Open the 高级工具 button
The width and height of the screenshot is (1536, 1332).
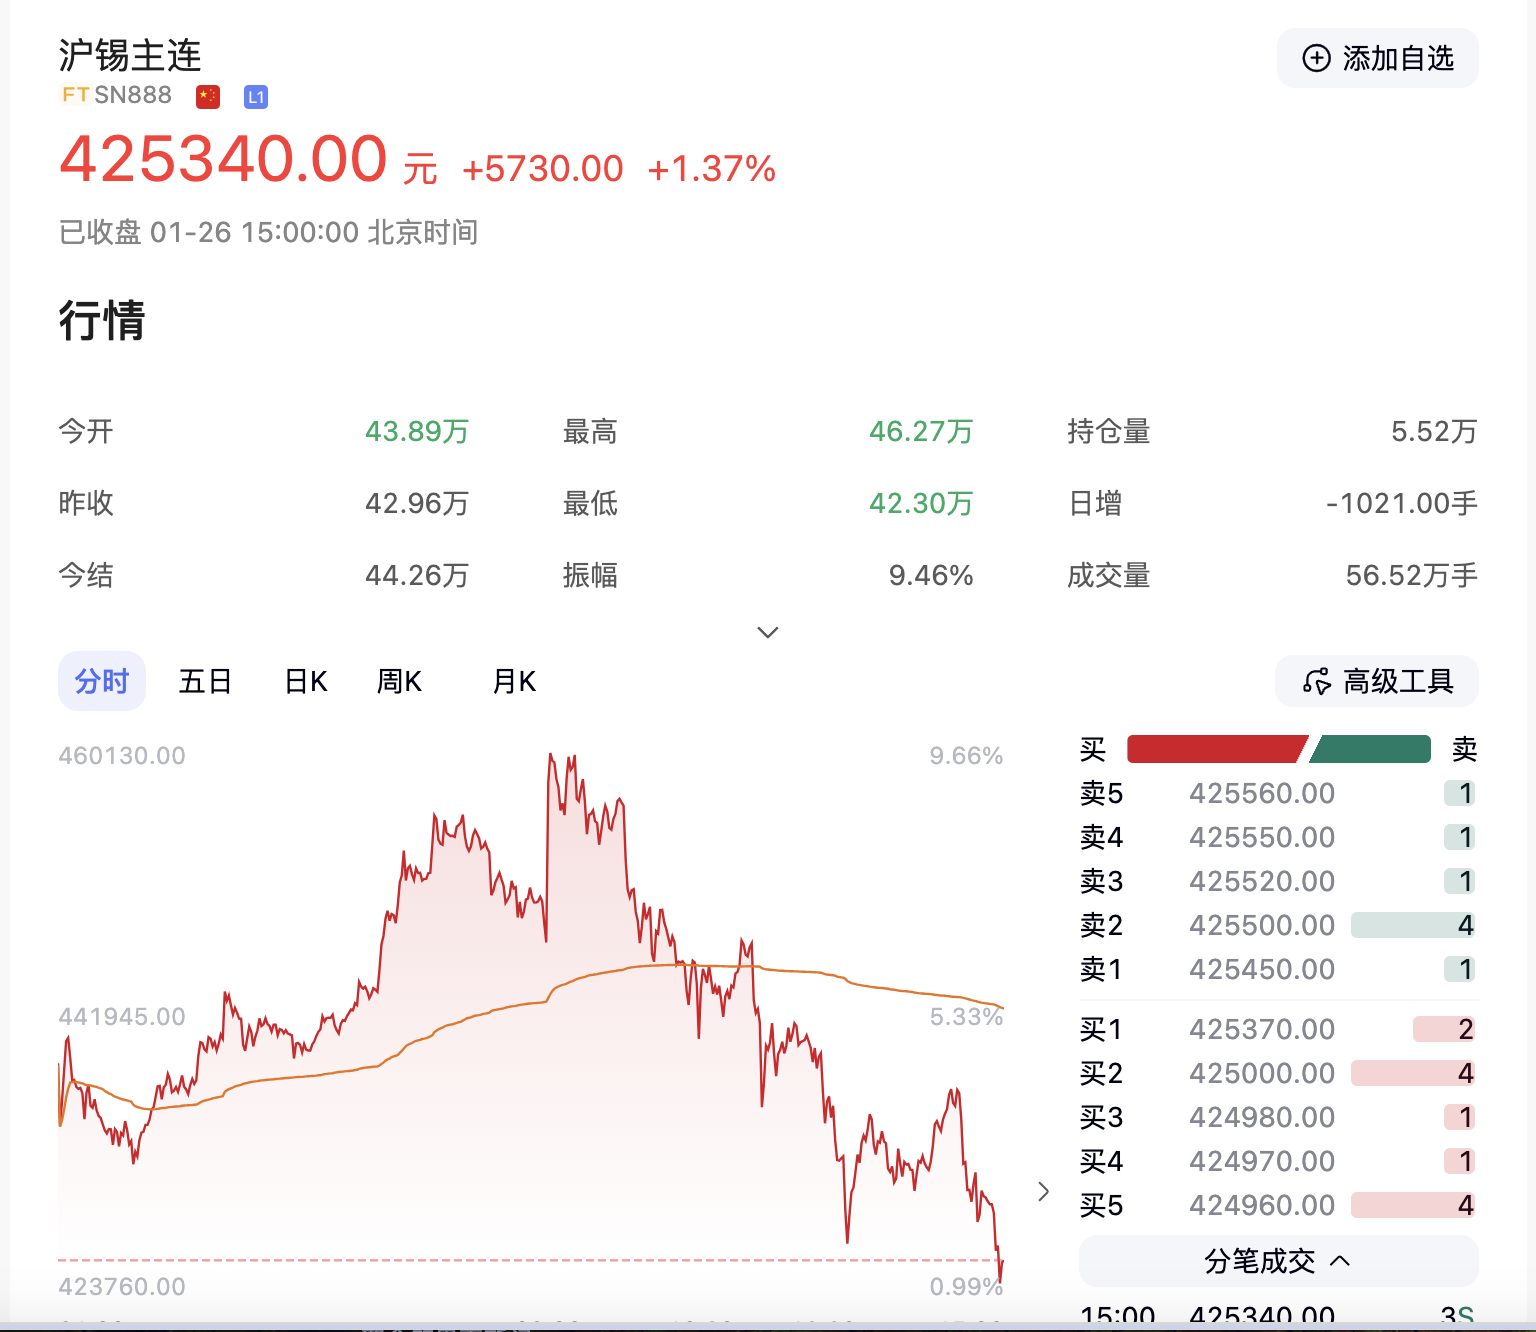(1377, 682)
